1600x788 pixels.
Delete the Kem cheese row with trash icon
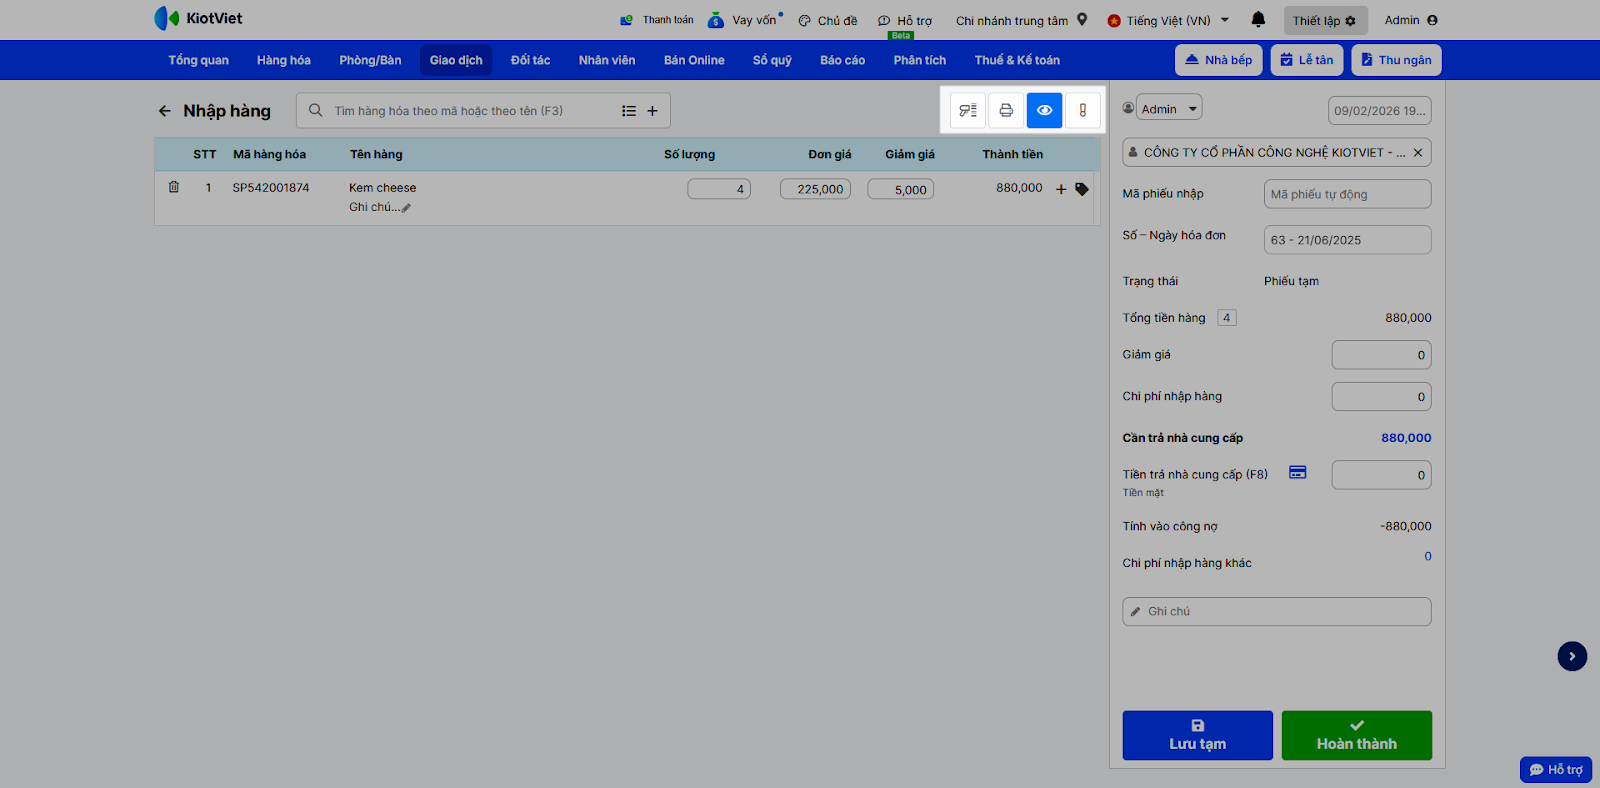174,187
